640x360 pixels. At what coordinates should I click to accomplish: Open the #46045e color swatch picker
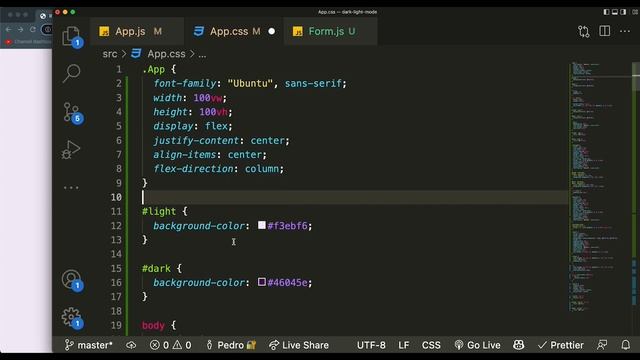pyautogui.click(x=262, y=282)
